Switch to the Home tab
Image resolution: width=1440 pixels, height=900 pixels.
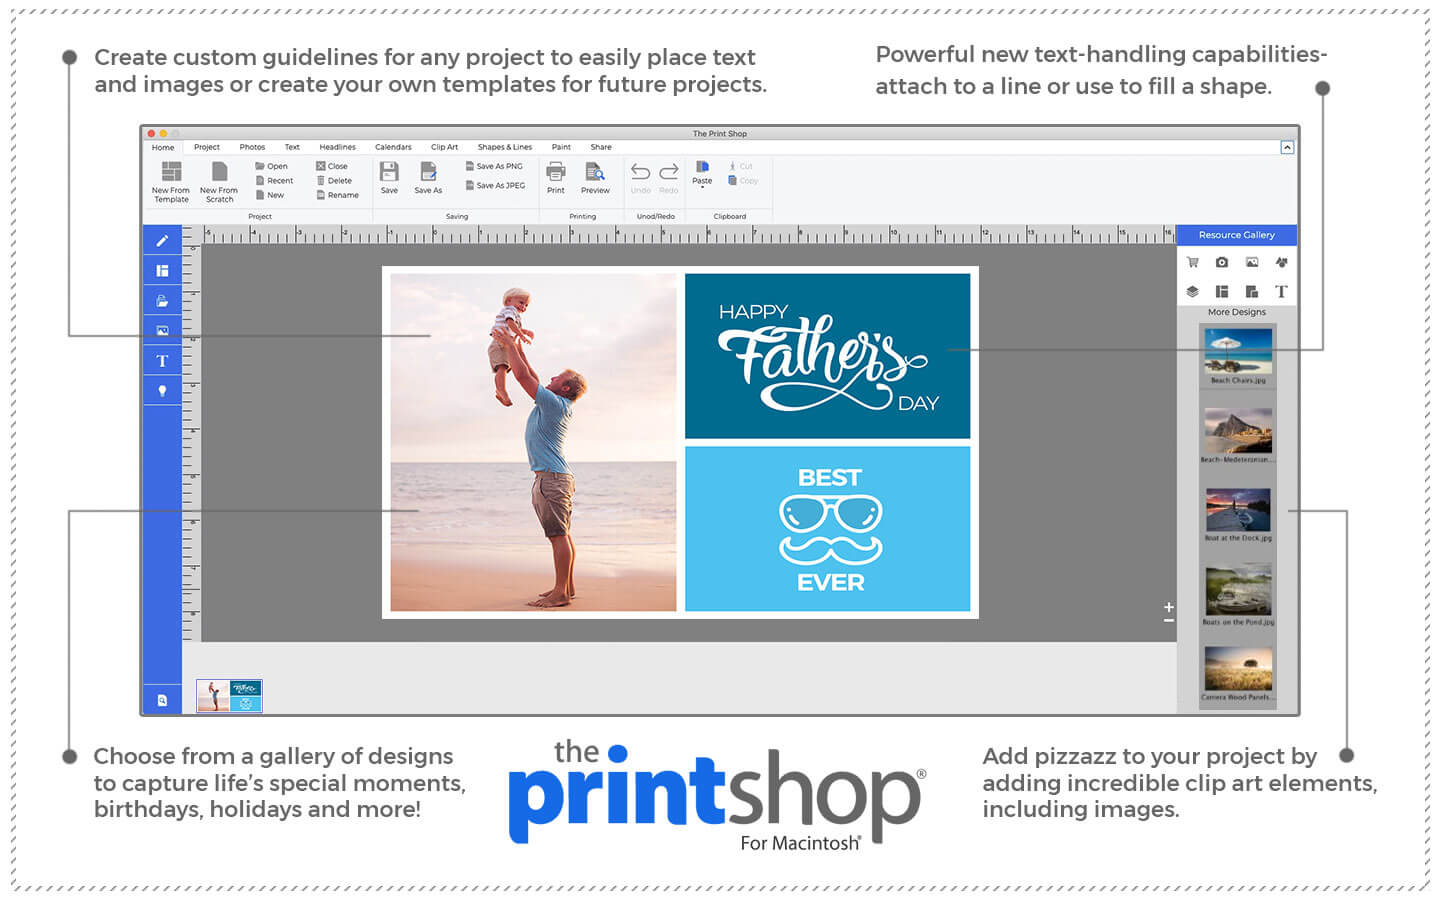(163, 147)
